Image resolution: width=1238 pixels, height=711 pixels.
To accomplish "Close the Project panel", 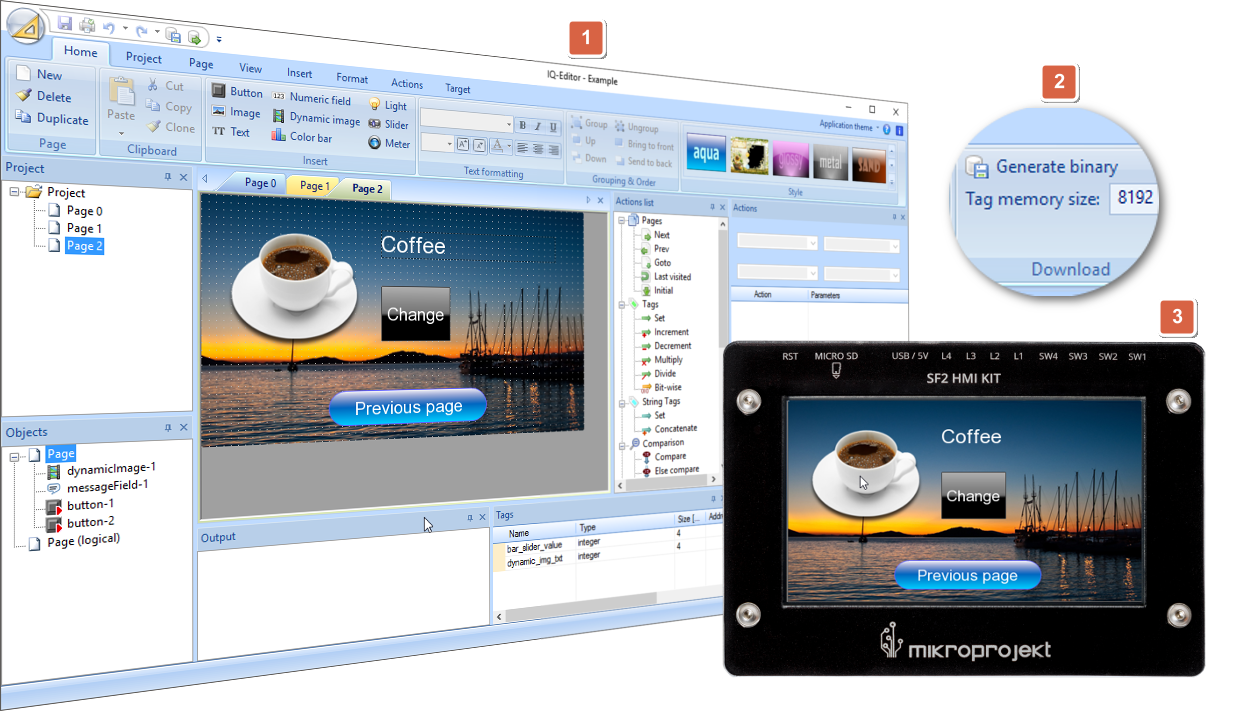I will (x=183, y=177).
